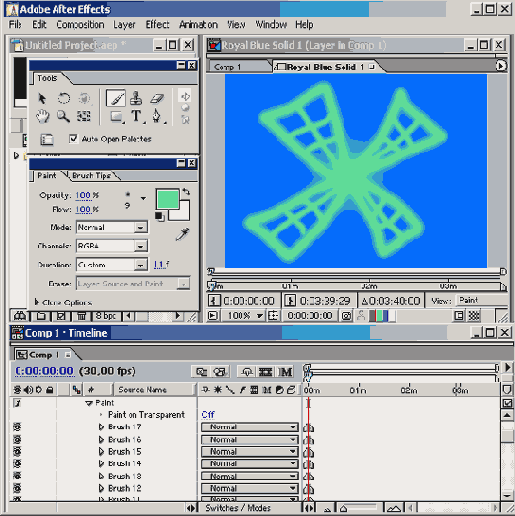Select the Pan Behind tool
The height and width of the screenshot is (516, 515).
click(x=84, y=116)
